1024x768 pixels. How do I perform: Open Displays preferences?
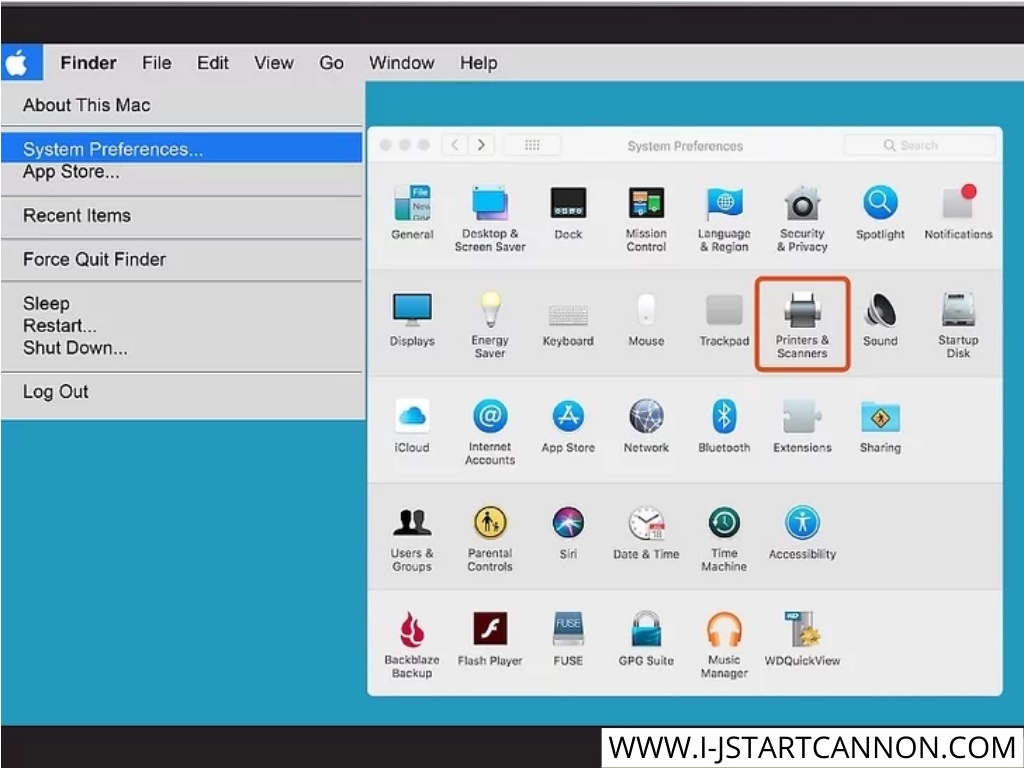coord(412,319)
